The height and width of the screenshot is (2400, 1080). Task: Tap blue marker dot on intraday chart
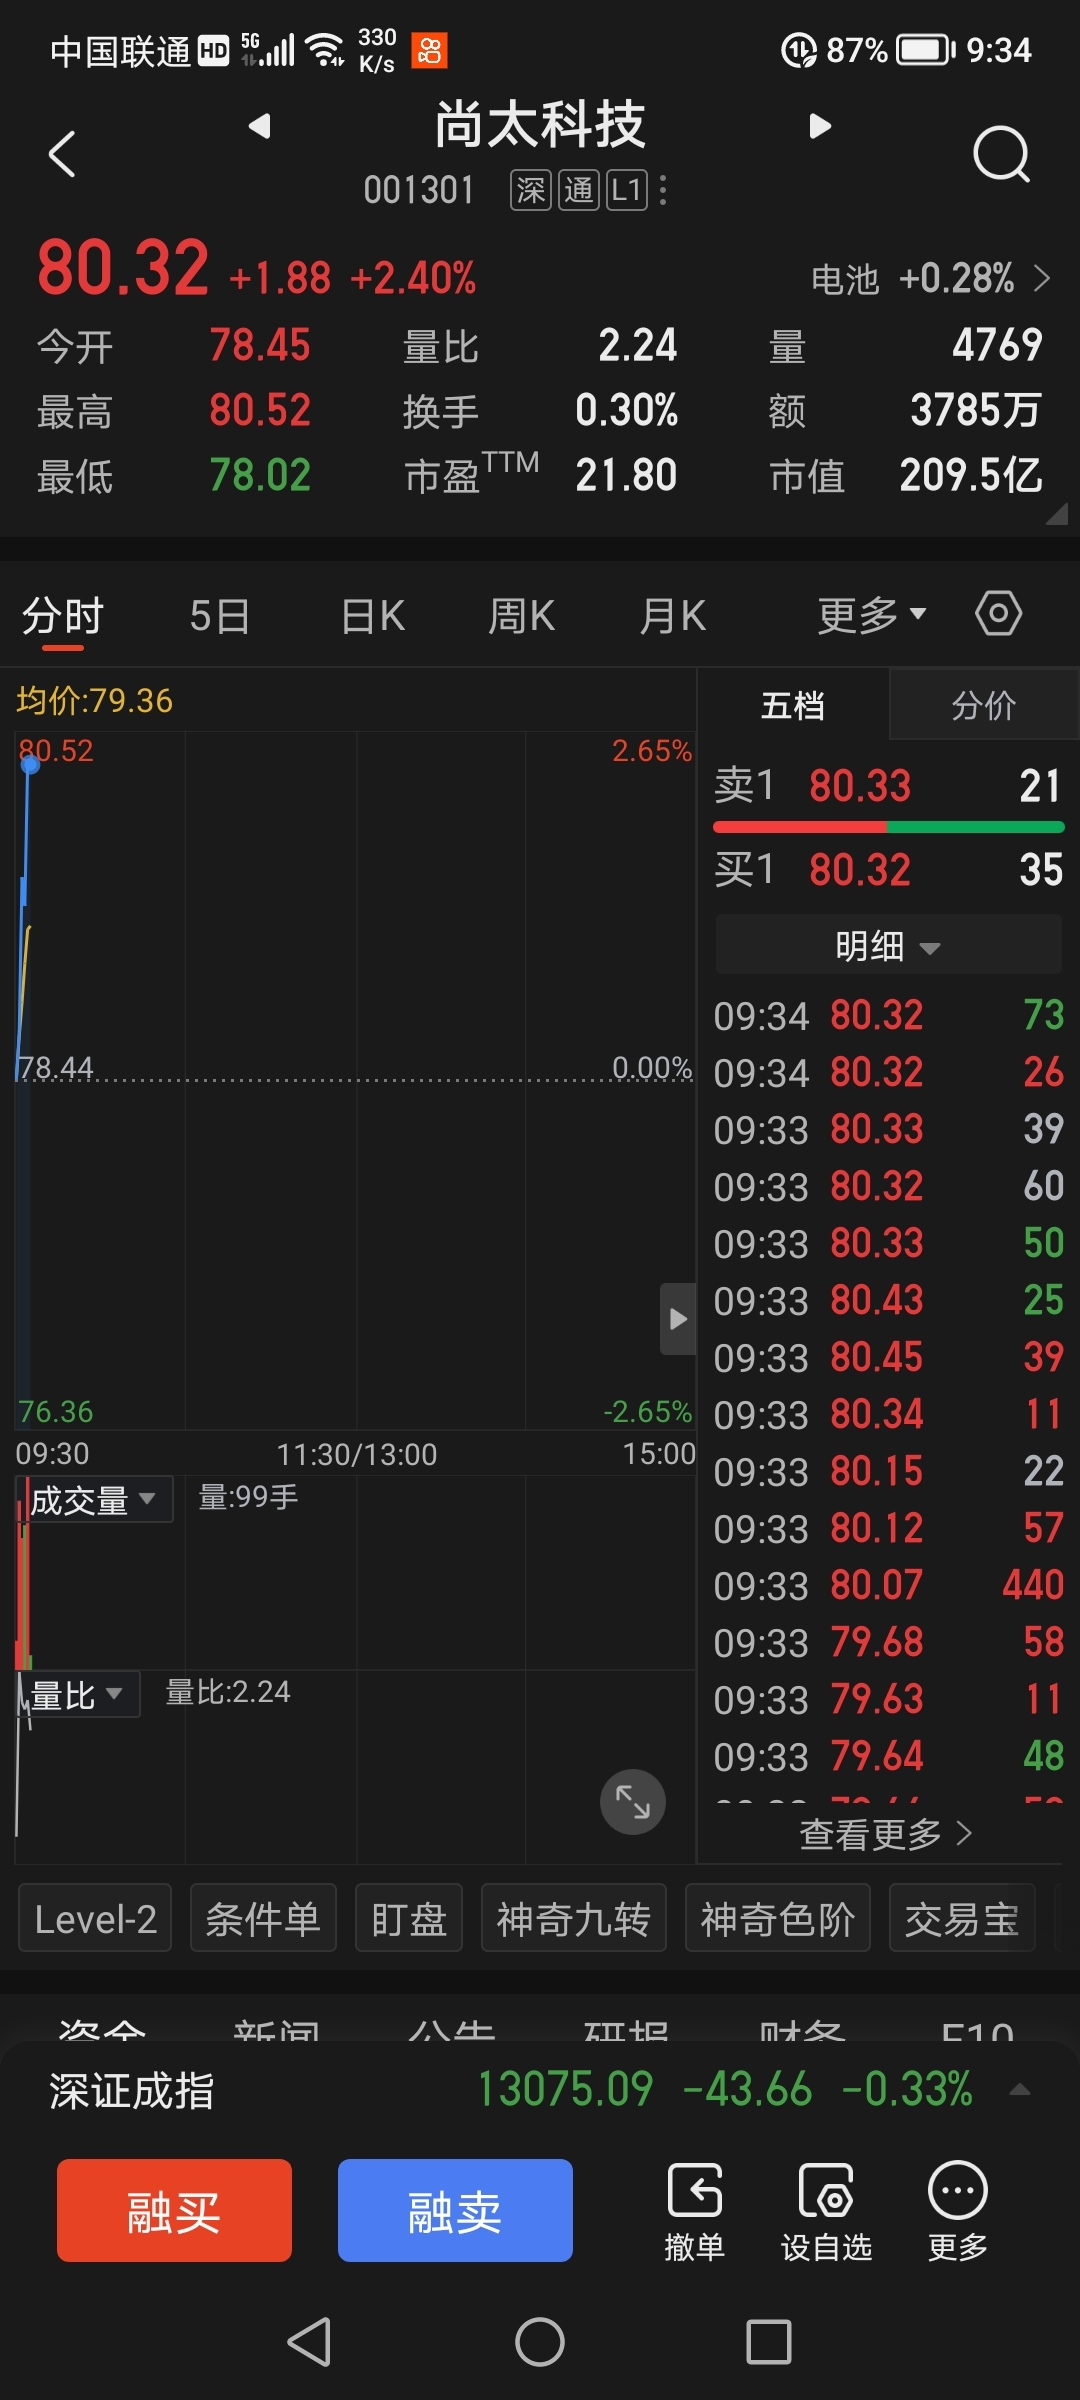(x=30, y=765)
